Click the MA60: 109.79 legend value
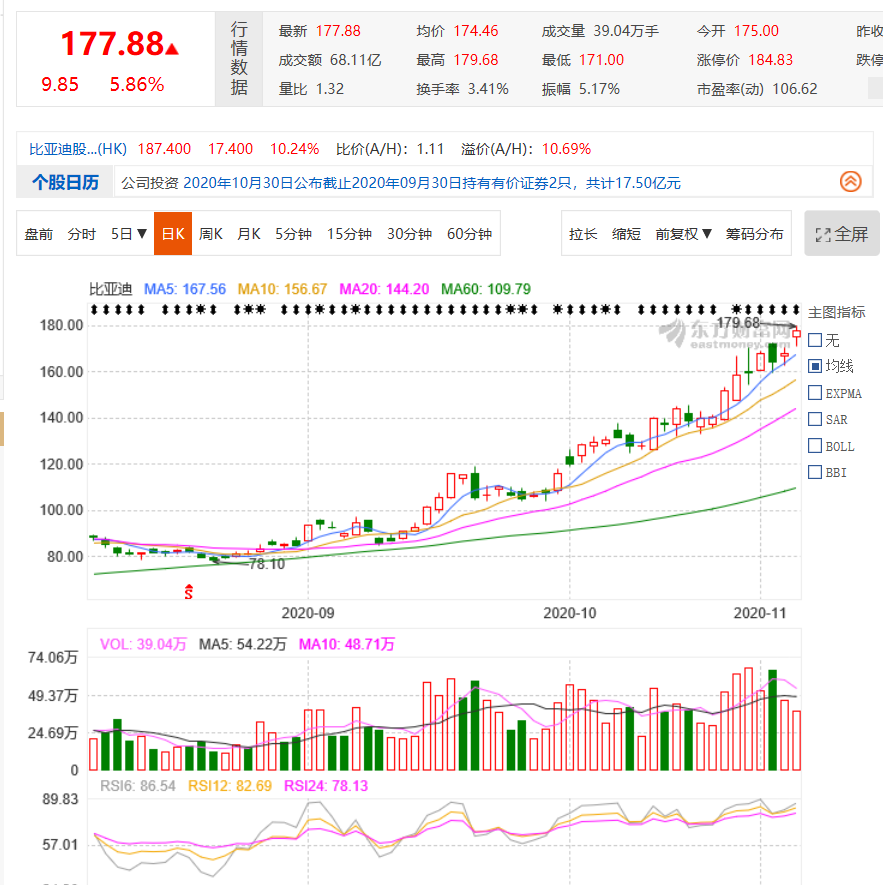Viewport: 883px width, 885px height. pyautogui.click(x=486, y=289)
